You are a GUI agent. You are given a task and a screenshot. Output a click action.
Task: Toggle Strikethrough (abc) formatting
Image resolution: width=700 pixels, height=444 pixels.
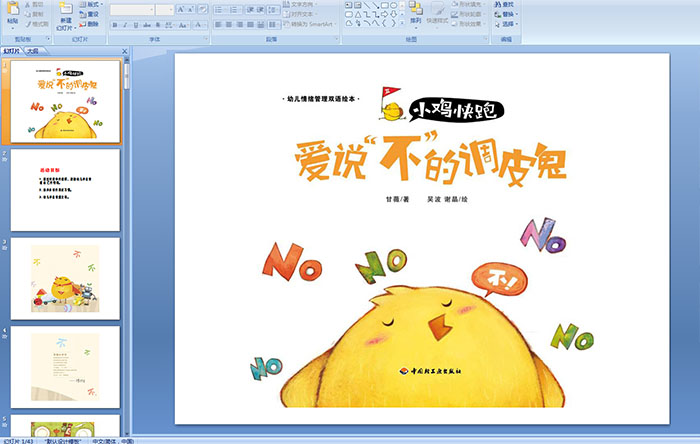point(147,25)
